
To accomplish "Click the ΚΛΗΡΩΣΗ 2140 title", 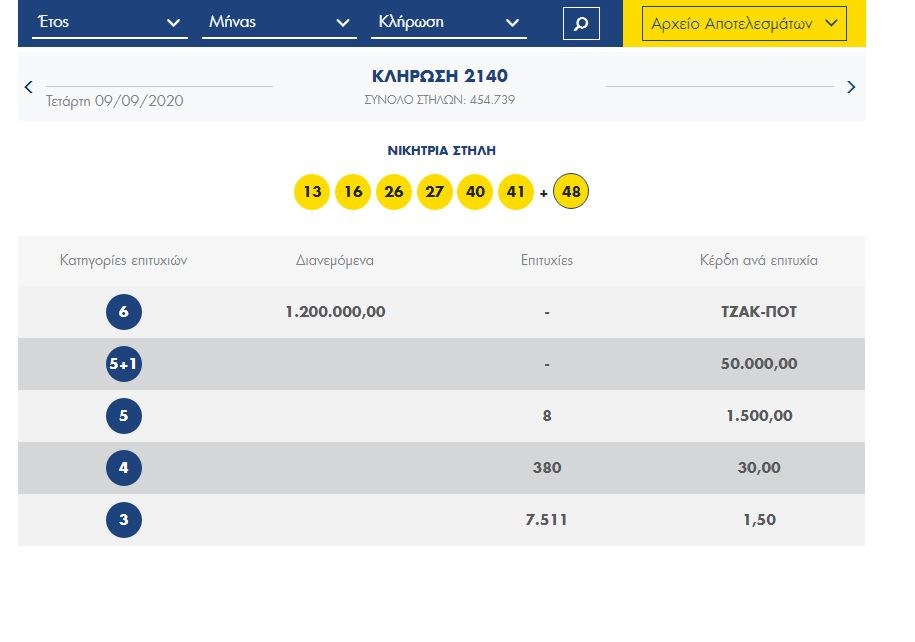I will coord(440,76).
